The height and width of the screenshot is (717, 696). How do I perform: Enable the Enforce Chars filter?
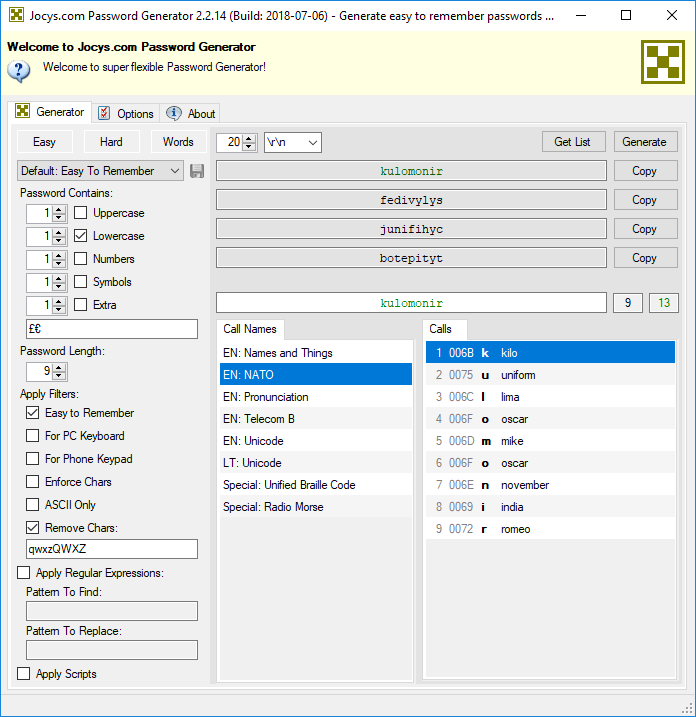32,481
